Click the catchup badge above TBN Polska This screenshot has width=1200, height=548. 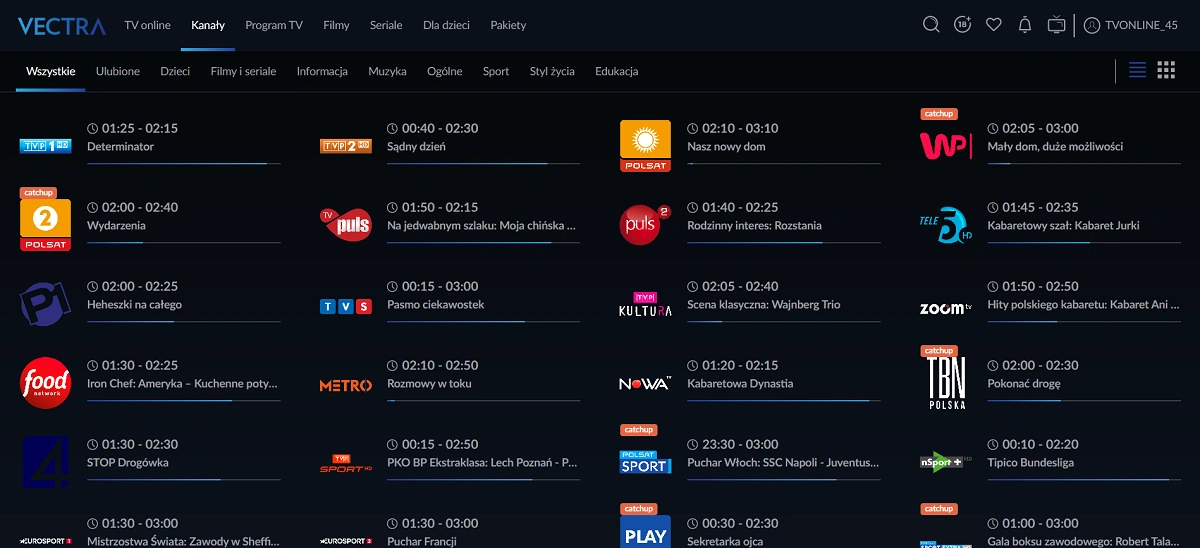939,351
